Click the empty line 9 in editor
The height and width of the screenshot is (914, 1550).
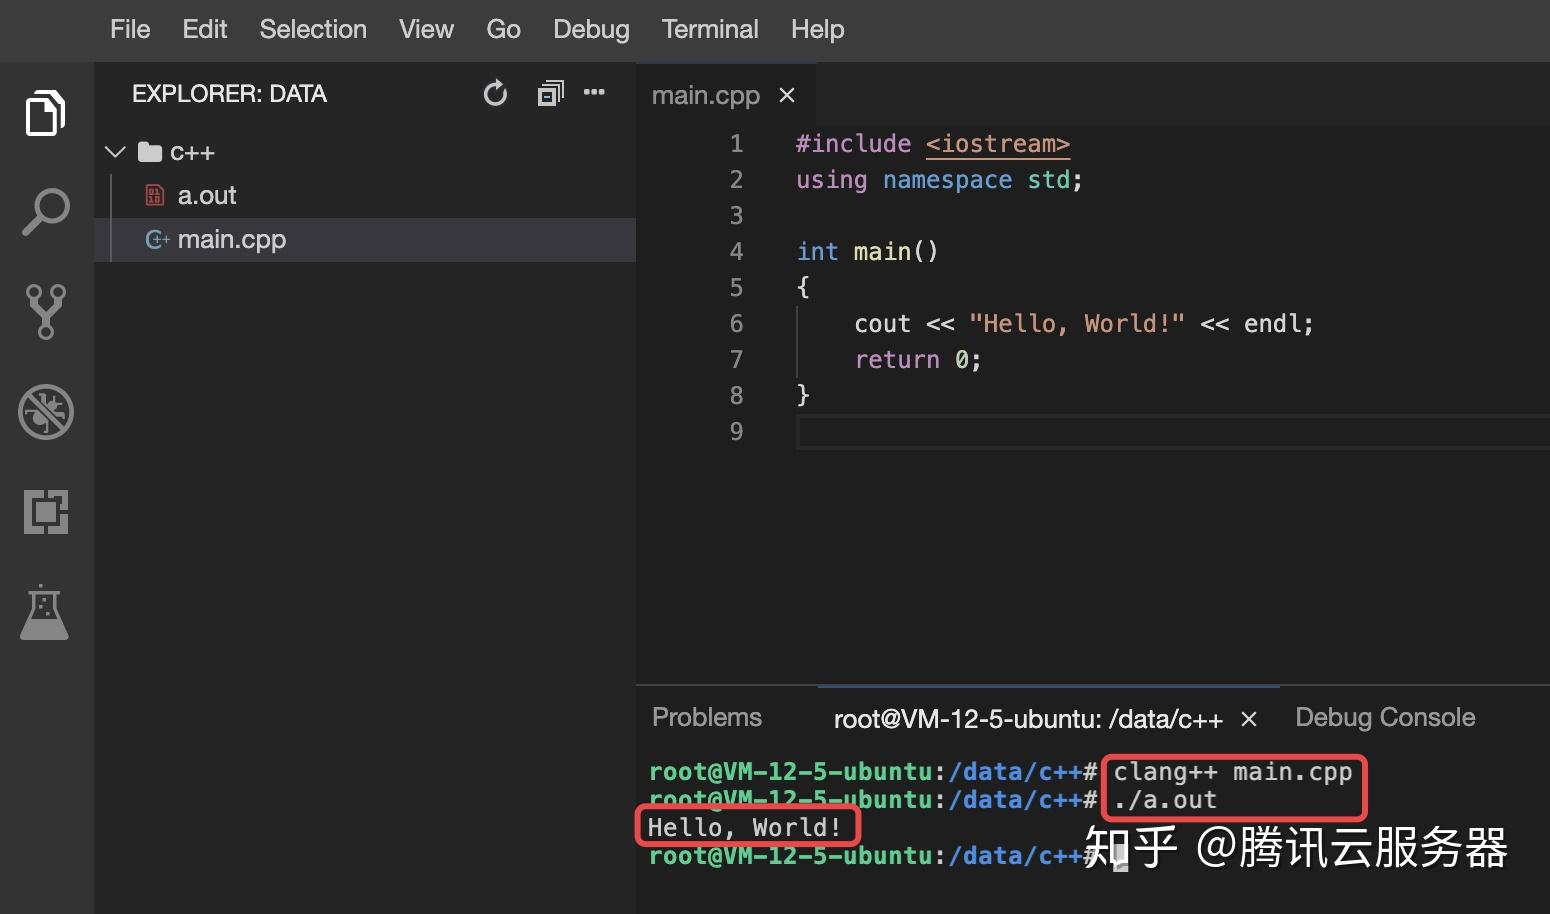coord(1172,432)
